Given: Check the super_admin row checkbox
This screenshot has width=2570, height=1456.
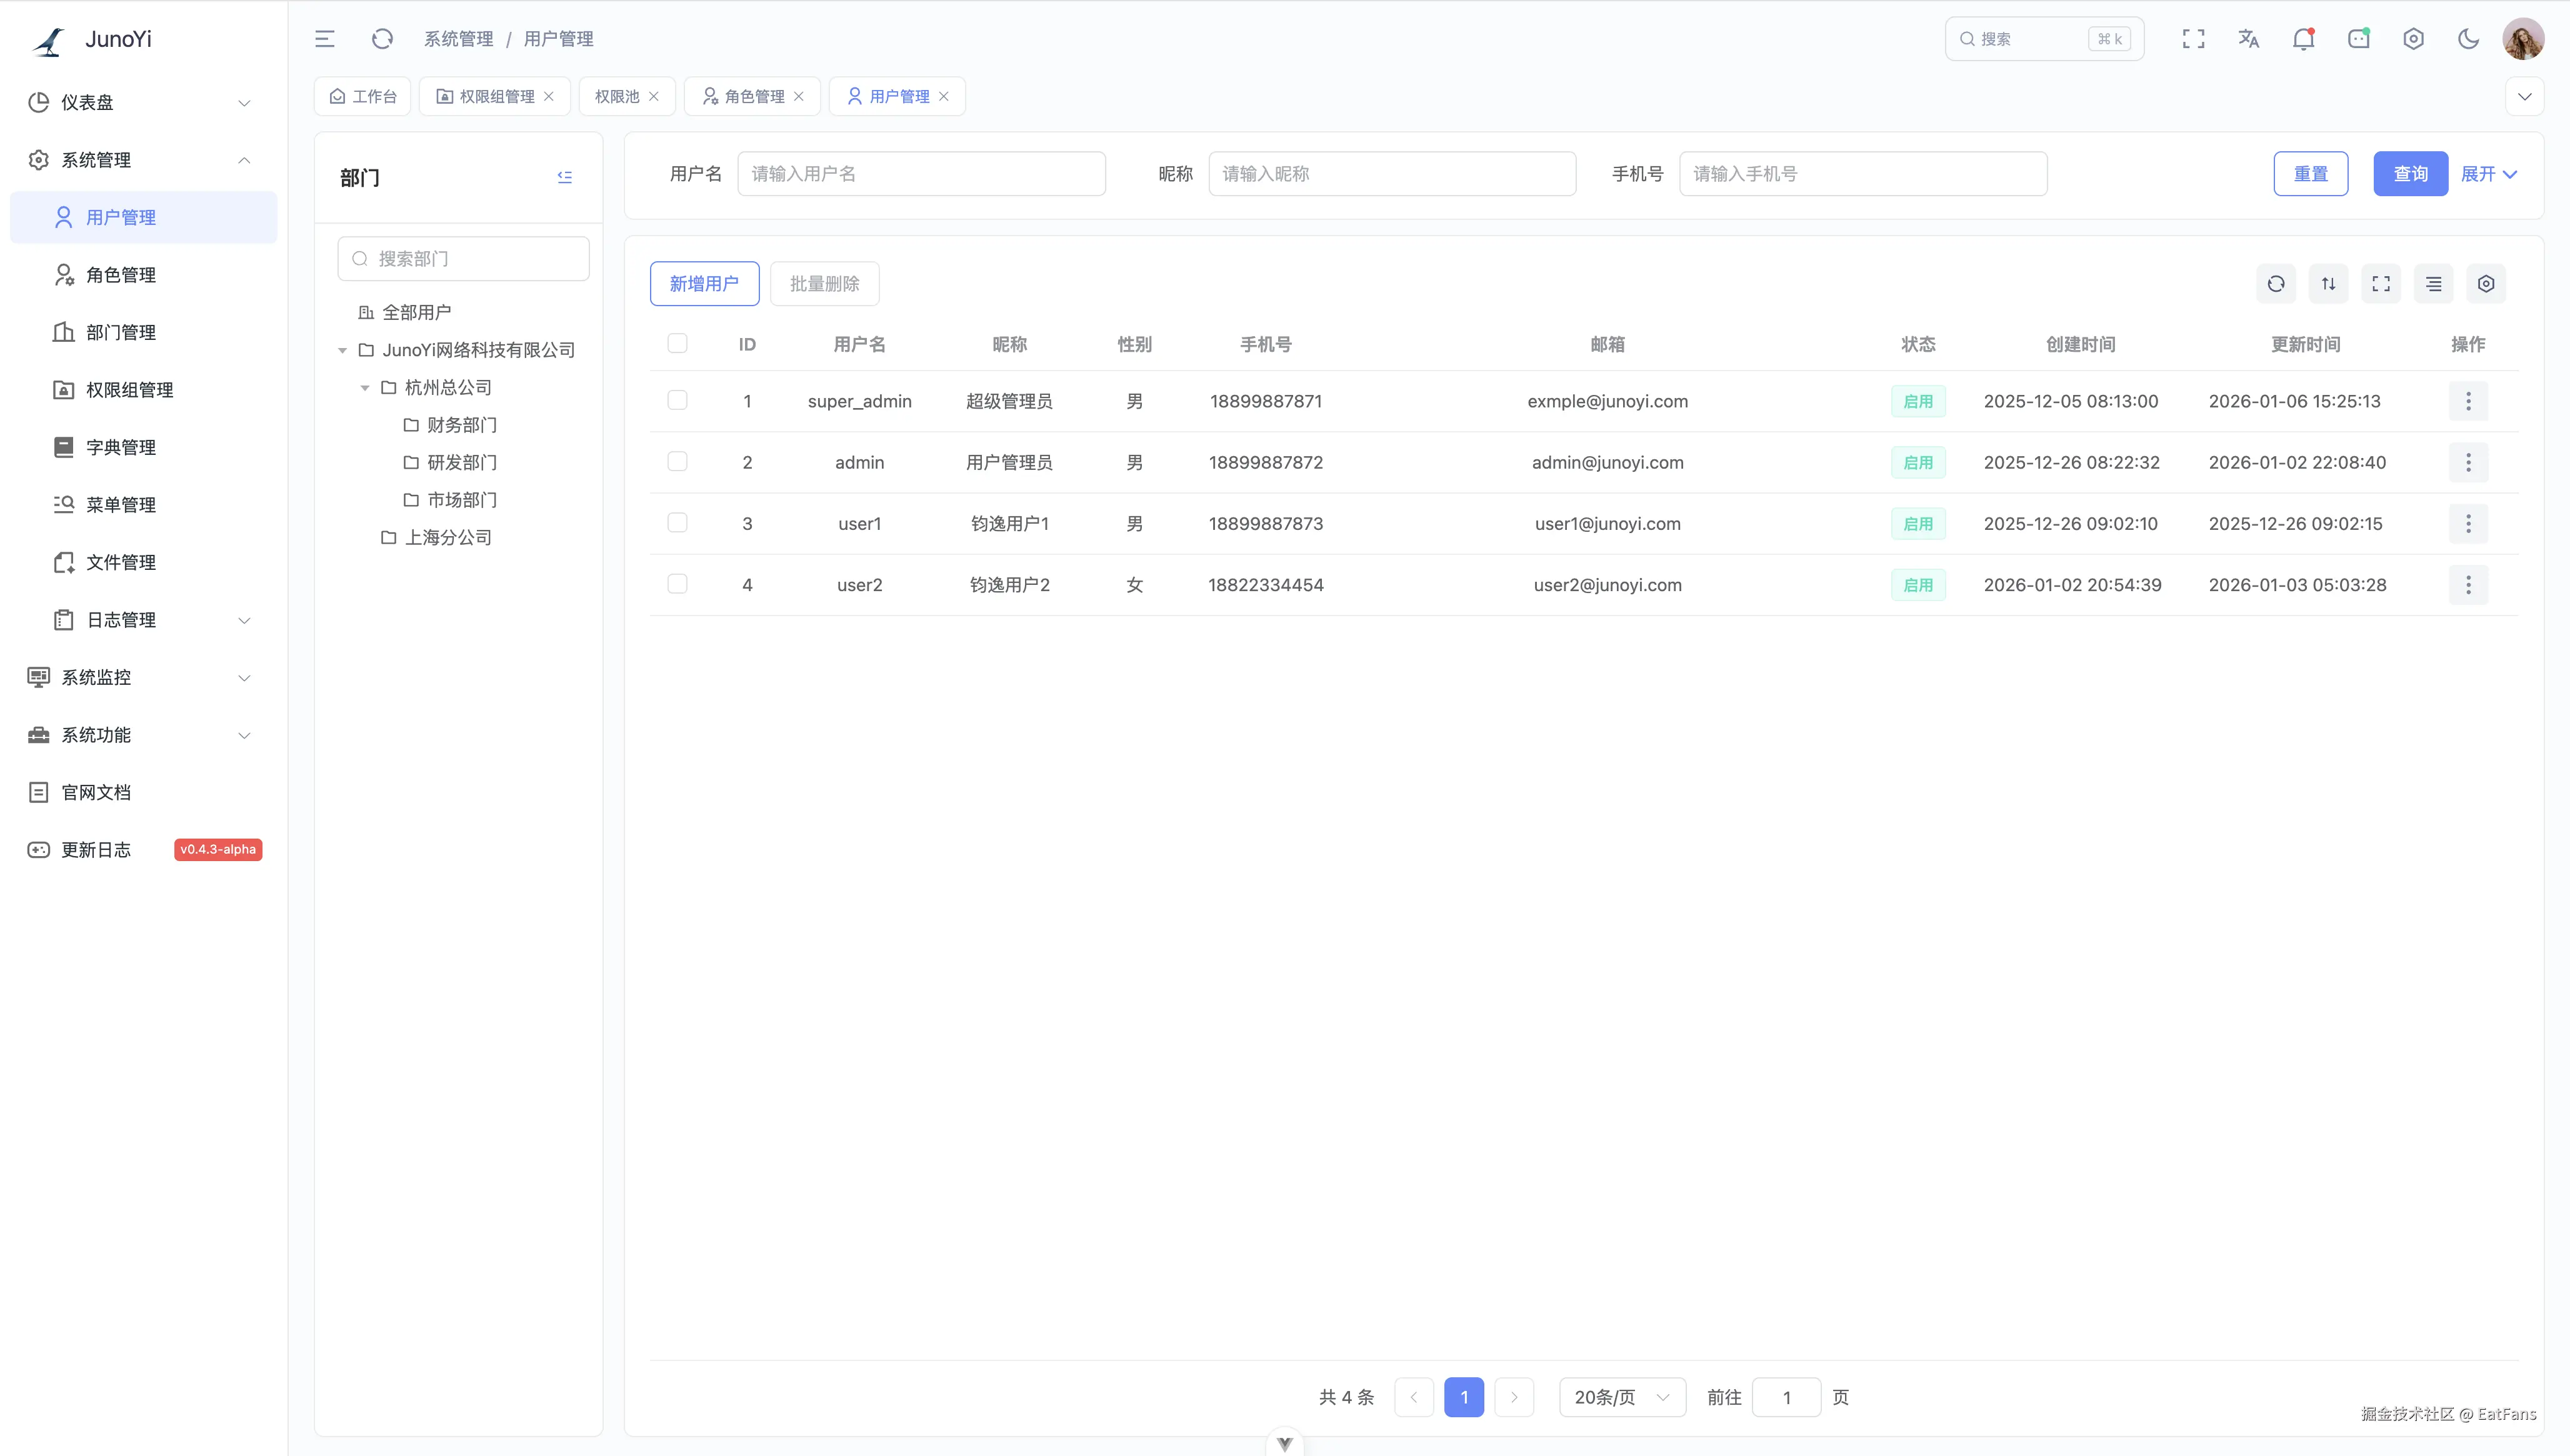Looking at the screenshot, I should tap(677, 400).
